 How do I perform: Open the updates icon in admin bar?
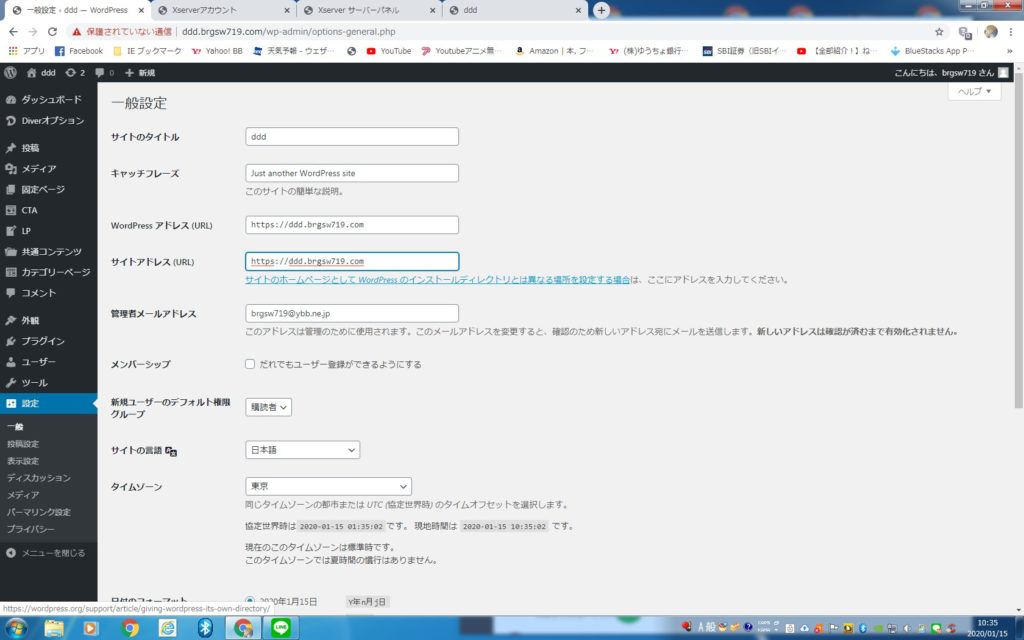74,73
